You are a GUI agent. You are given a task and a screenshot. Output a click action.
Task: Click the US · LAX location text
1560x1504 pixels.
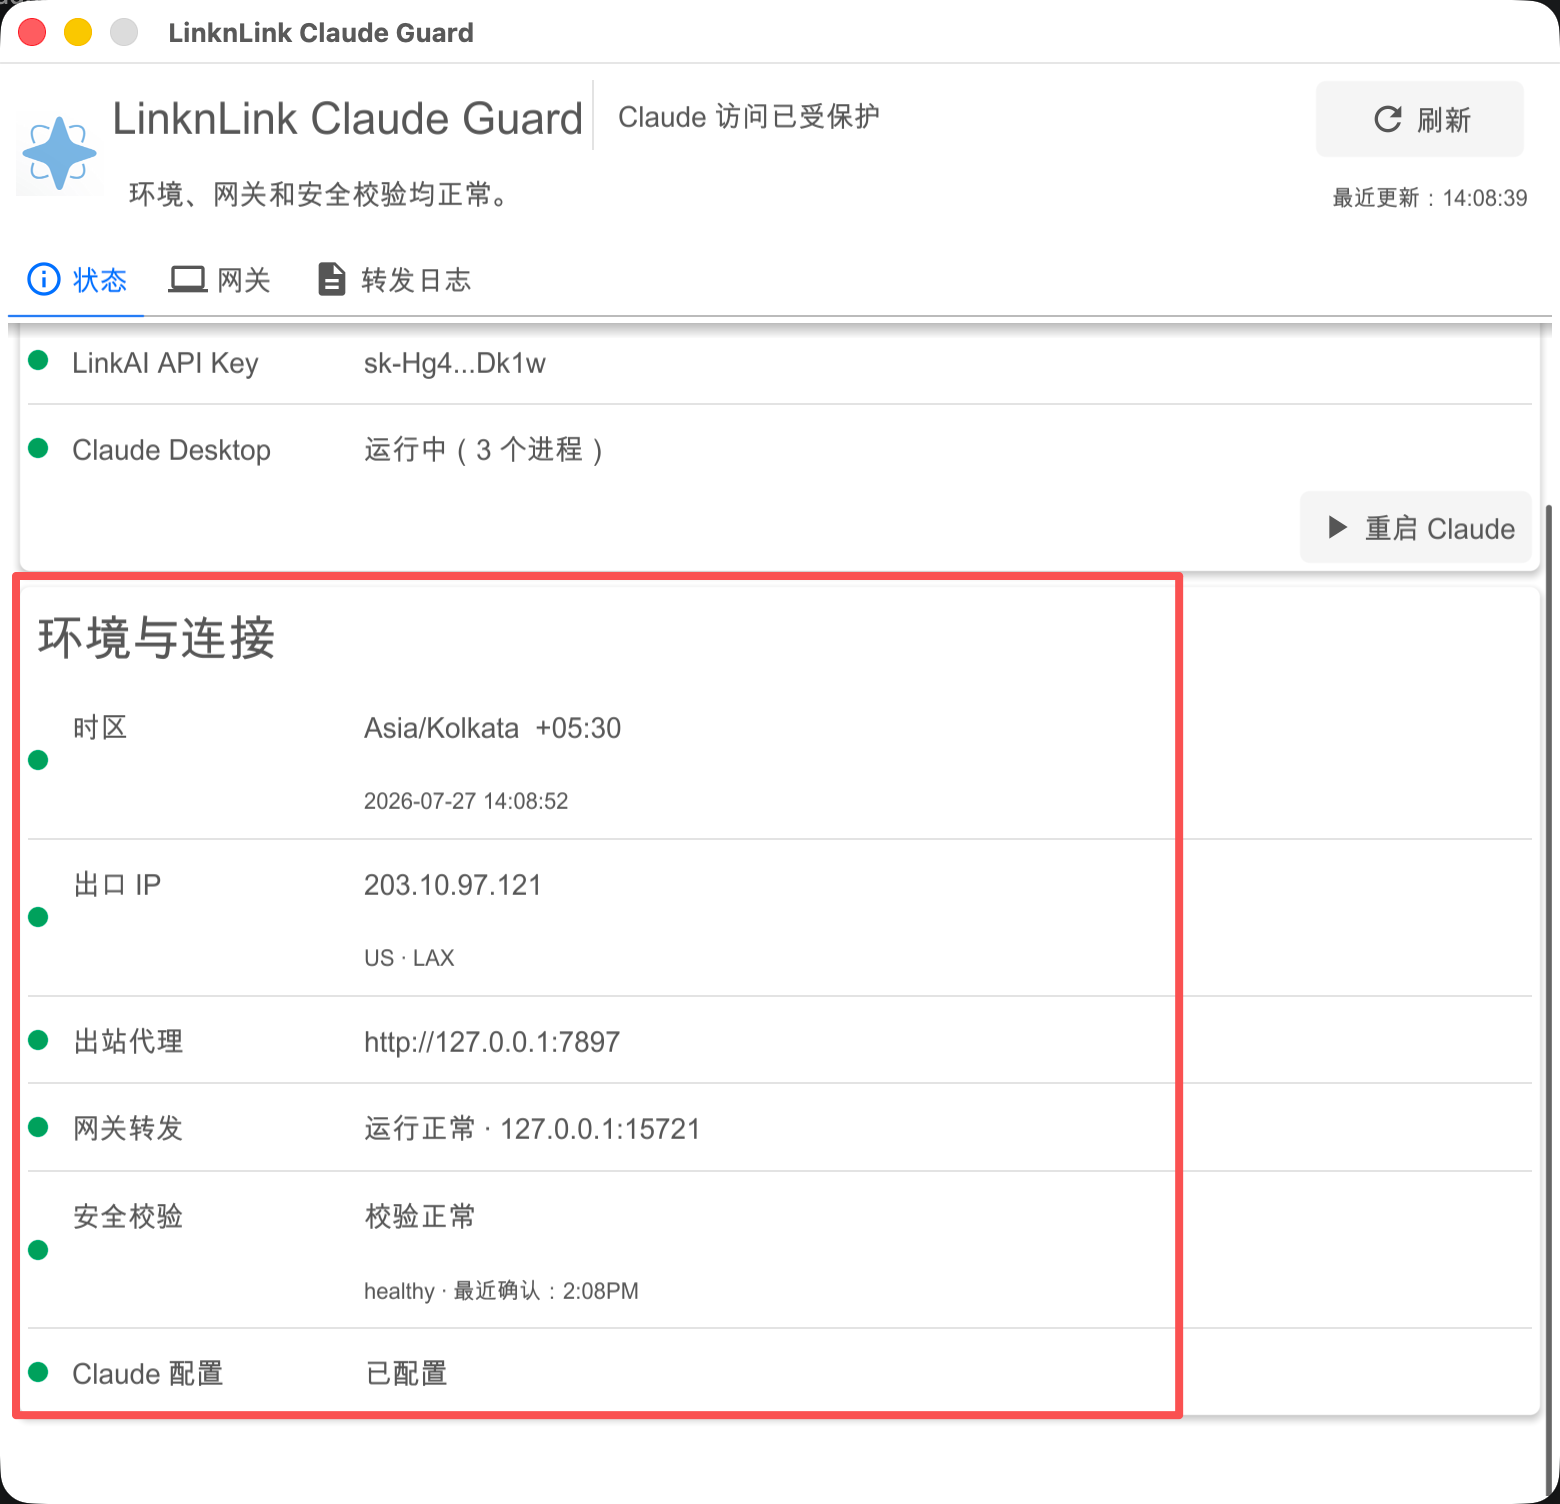(409, 958)
